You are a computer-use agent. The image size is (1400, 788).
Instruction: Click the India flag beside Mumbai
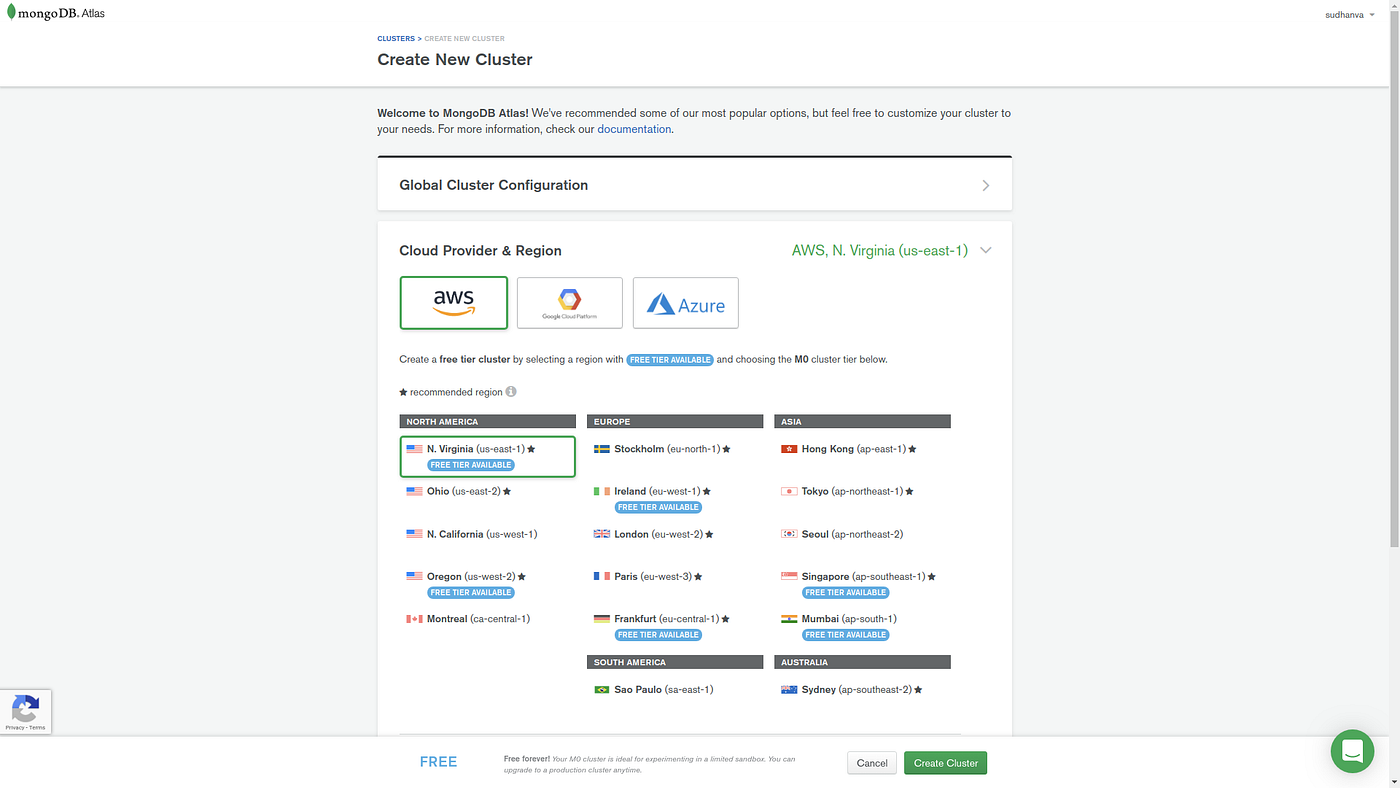coord(788,618)
